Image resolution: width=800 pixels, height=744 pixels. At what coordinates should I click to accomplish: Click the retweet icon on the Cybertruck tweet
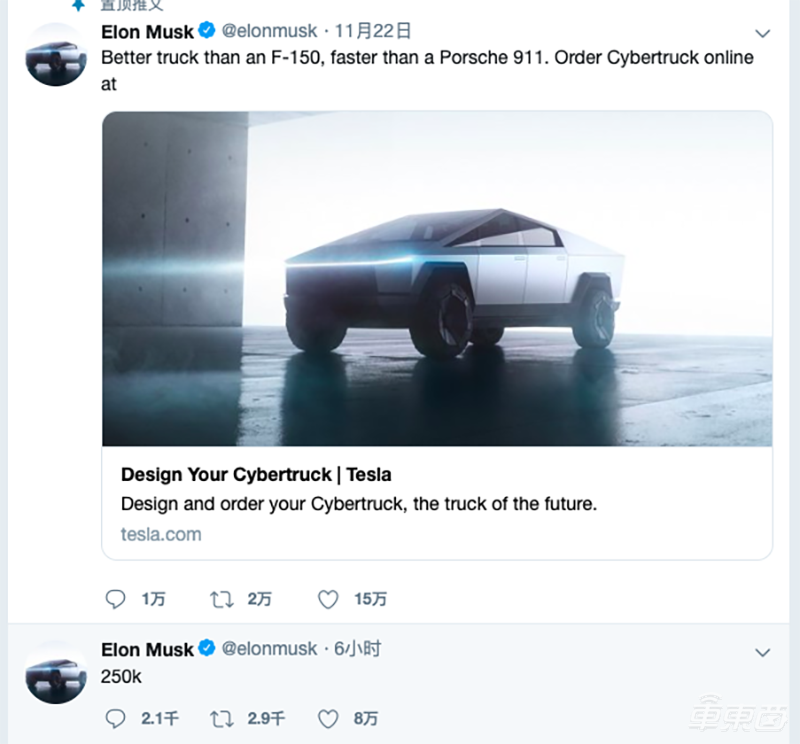click(x=220, y=599)
